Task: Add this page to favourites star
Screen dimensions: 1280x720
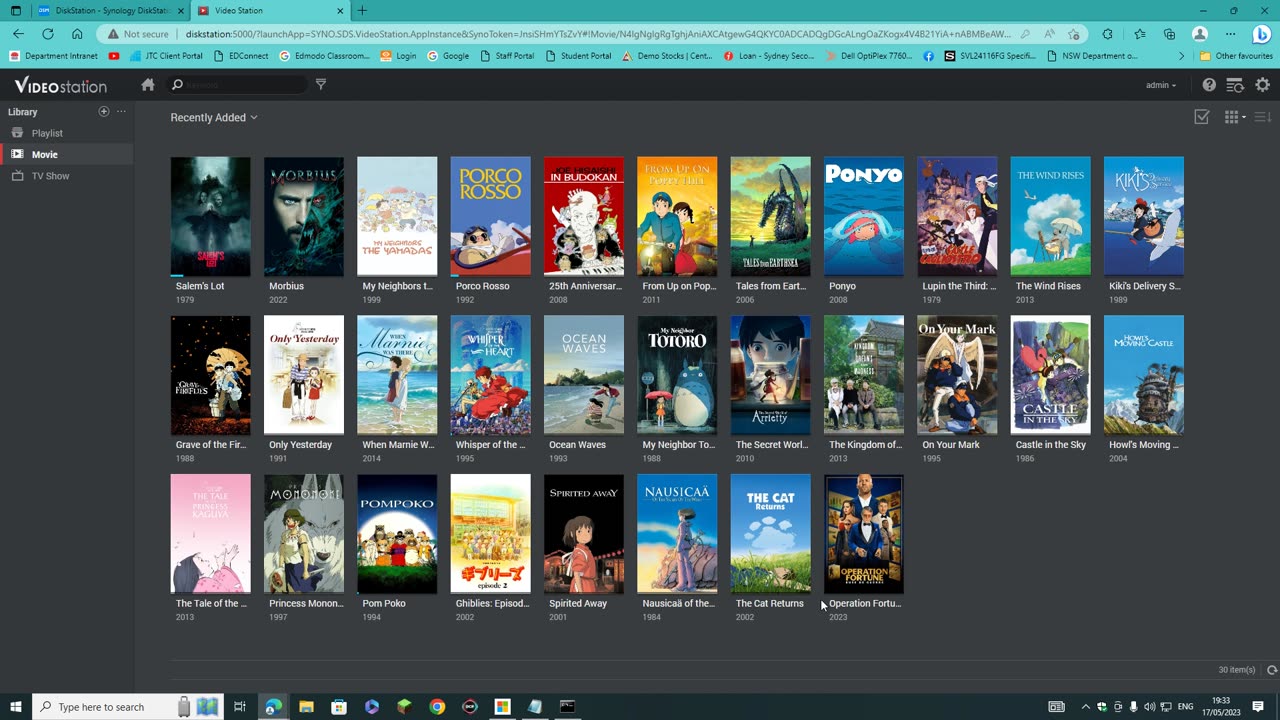Action: pos(1073,34)
